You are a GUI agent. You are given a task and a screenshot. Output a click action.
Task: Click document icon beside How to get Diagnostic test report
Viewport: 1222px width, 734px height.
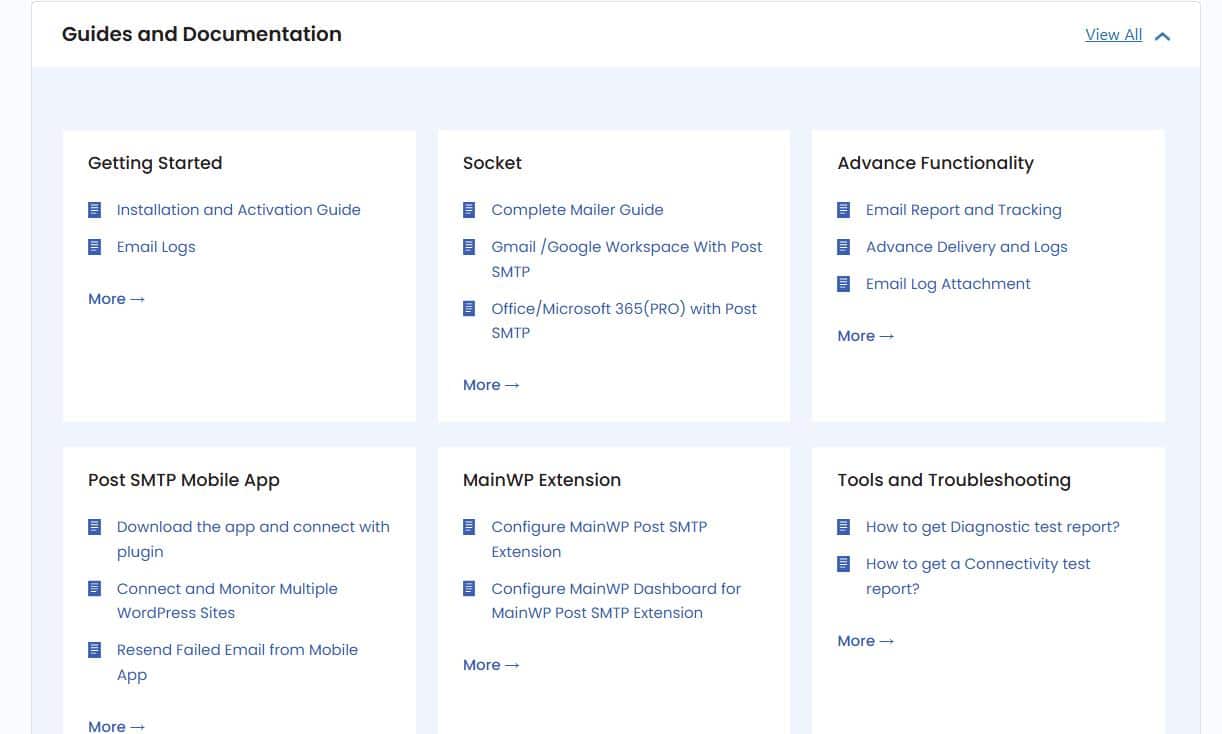(844, 527)
